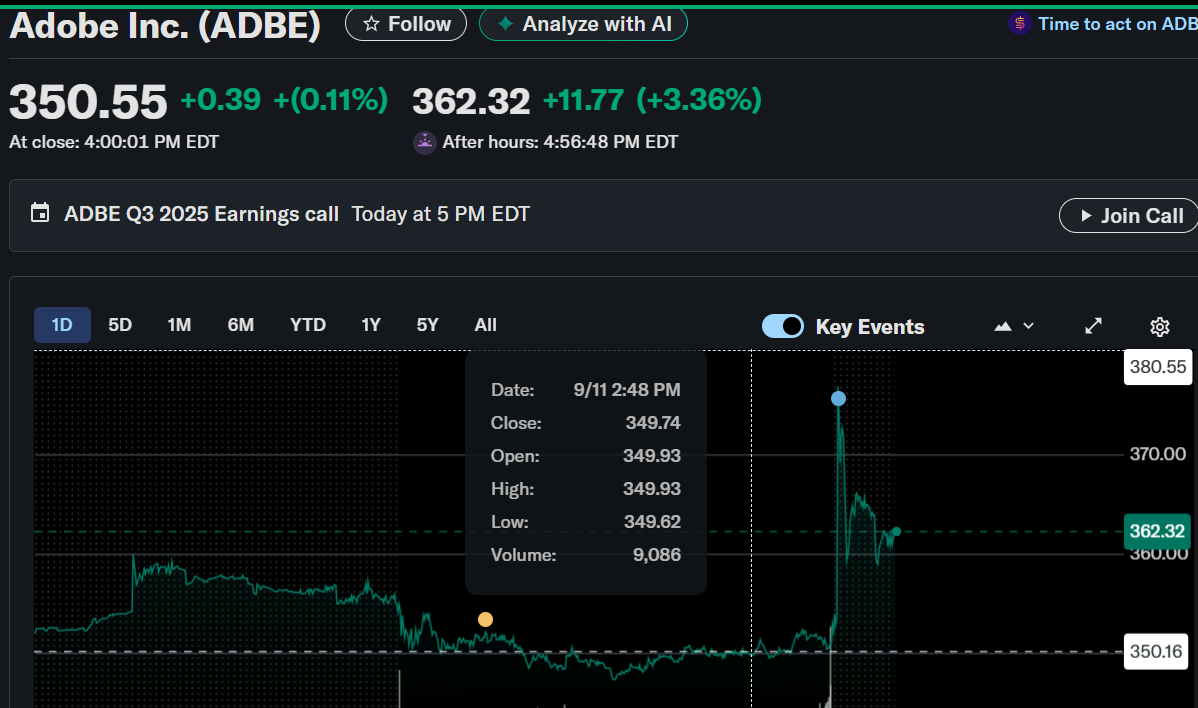This screenshot has width=1198, height=708.
Task: Open the chart type dropdown chevron
Action: (1028, 326)
